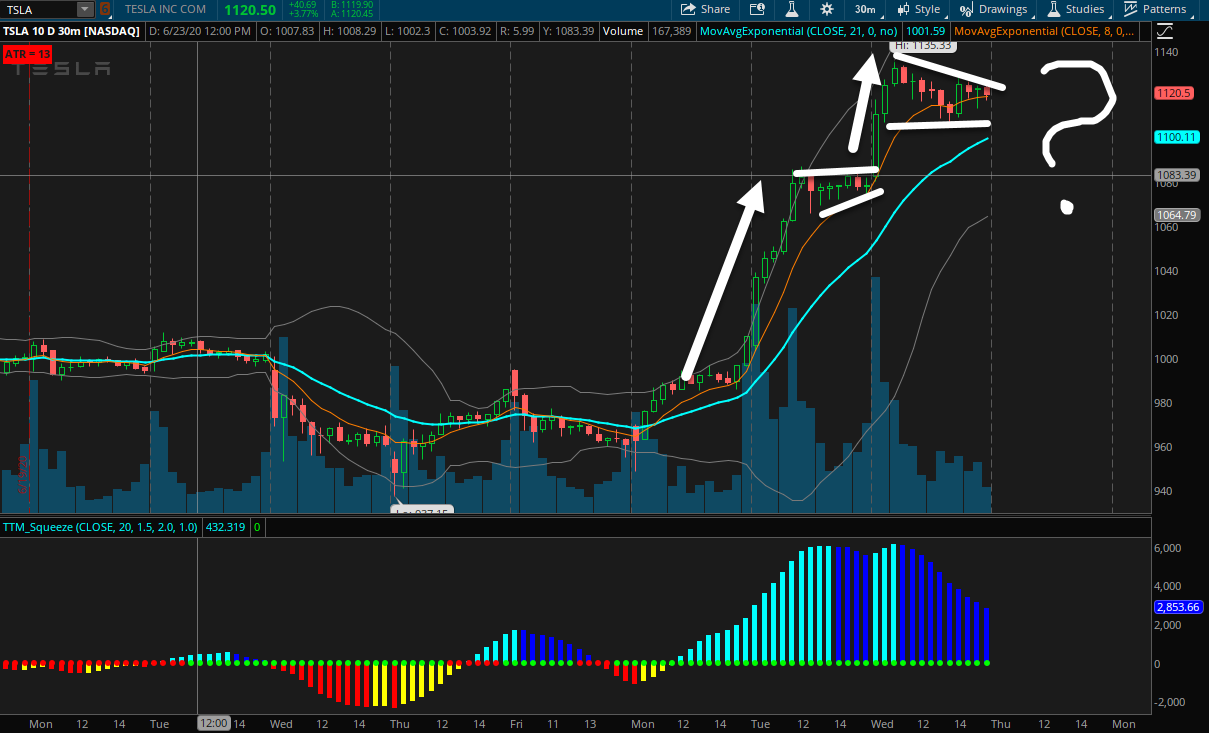The height and width of the screenshot is (733, 1209).
Task: Click the orange symbol link number icon
Action: coord(105,9)
